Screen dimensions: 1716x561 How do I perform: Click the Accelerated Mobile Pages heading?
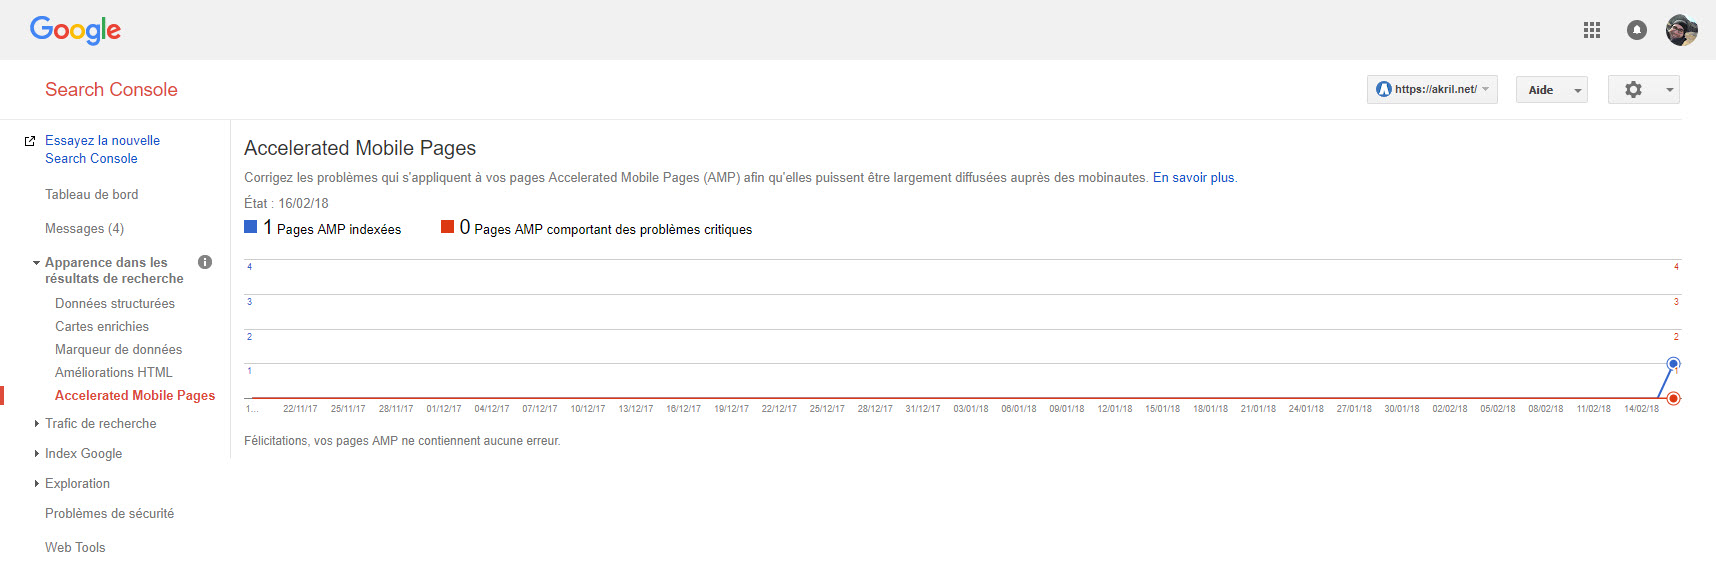coord(360,148)
